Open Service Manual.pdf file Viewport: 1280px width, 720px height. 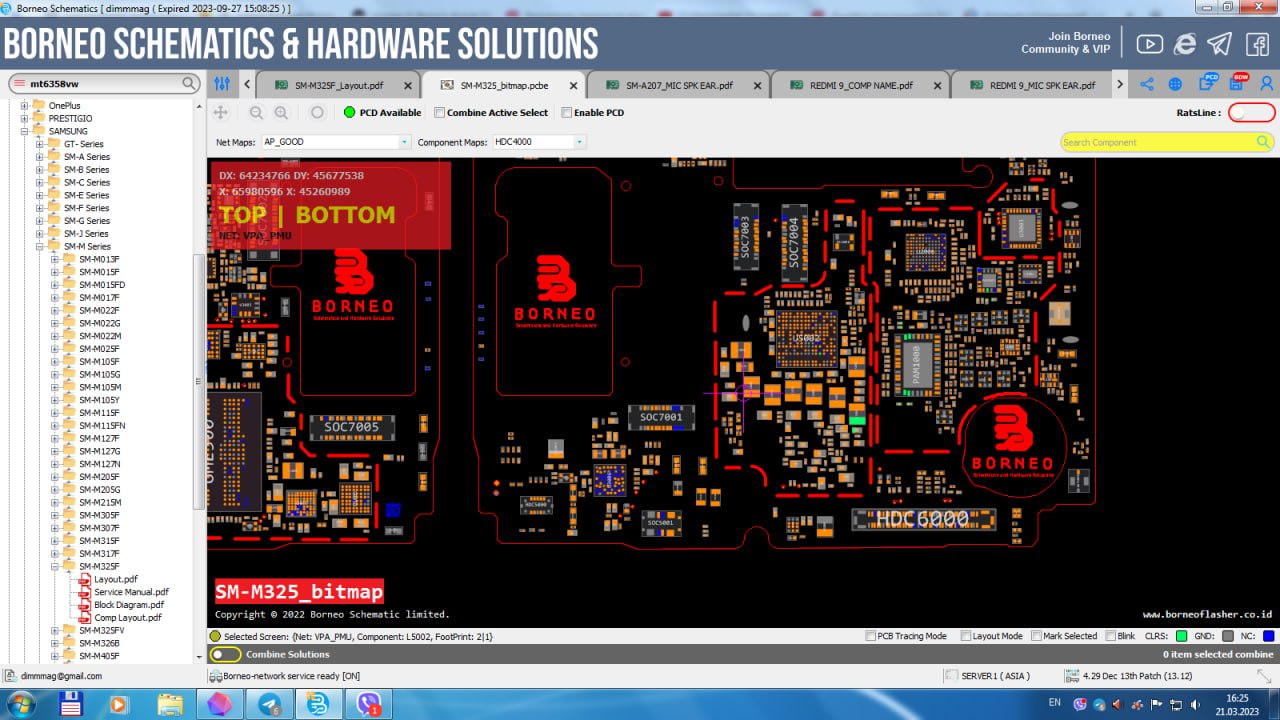pyautogui.click(x=131, y=592)
